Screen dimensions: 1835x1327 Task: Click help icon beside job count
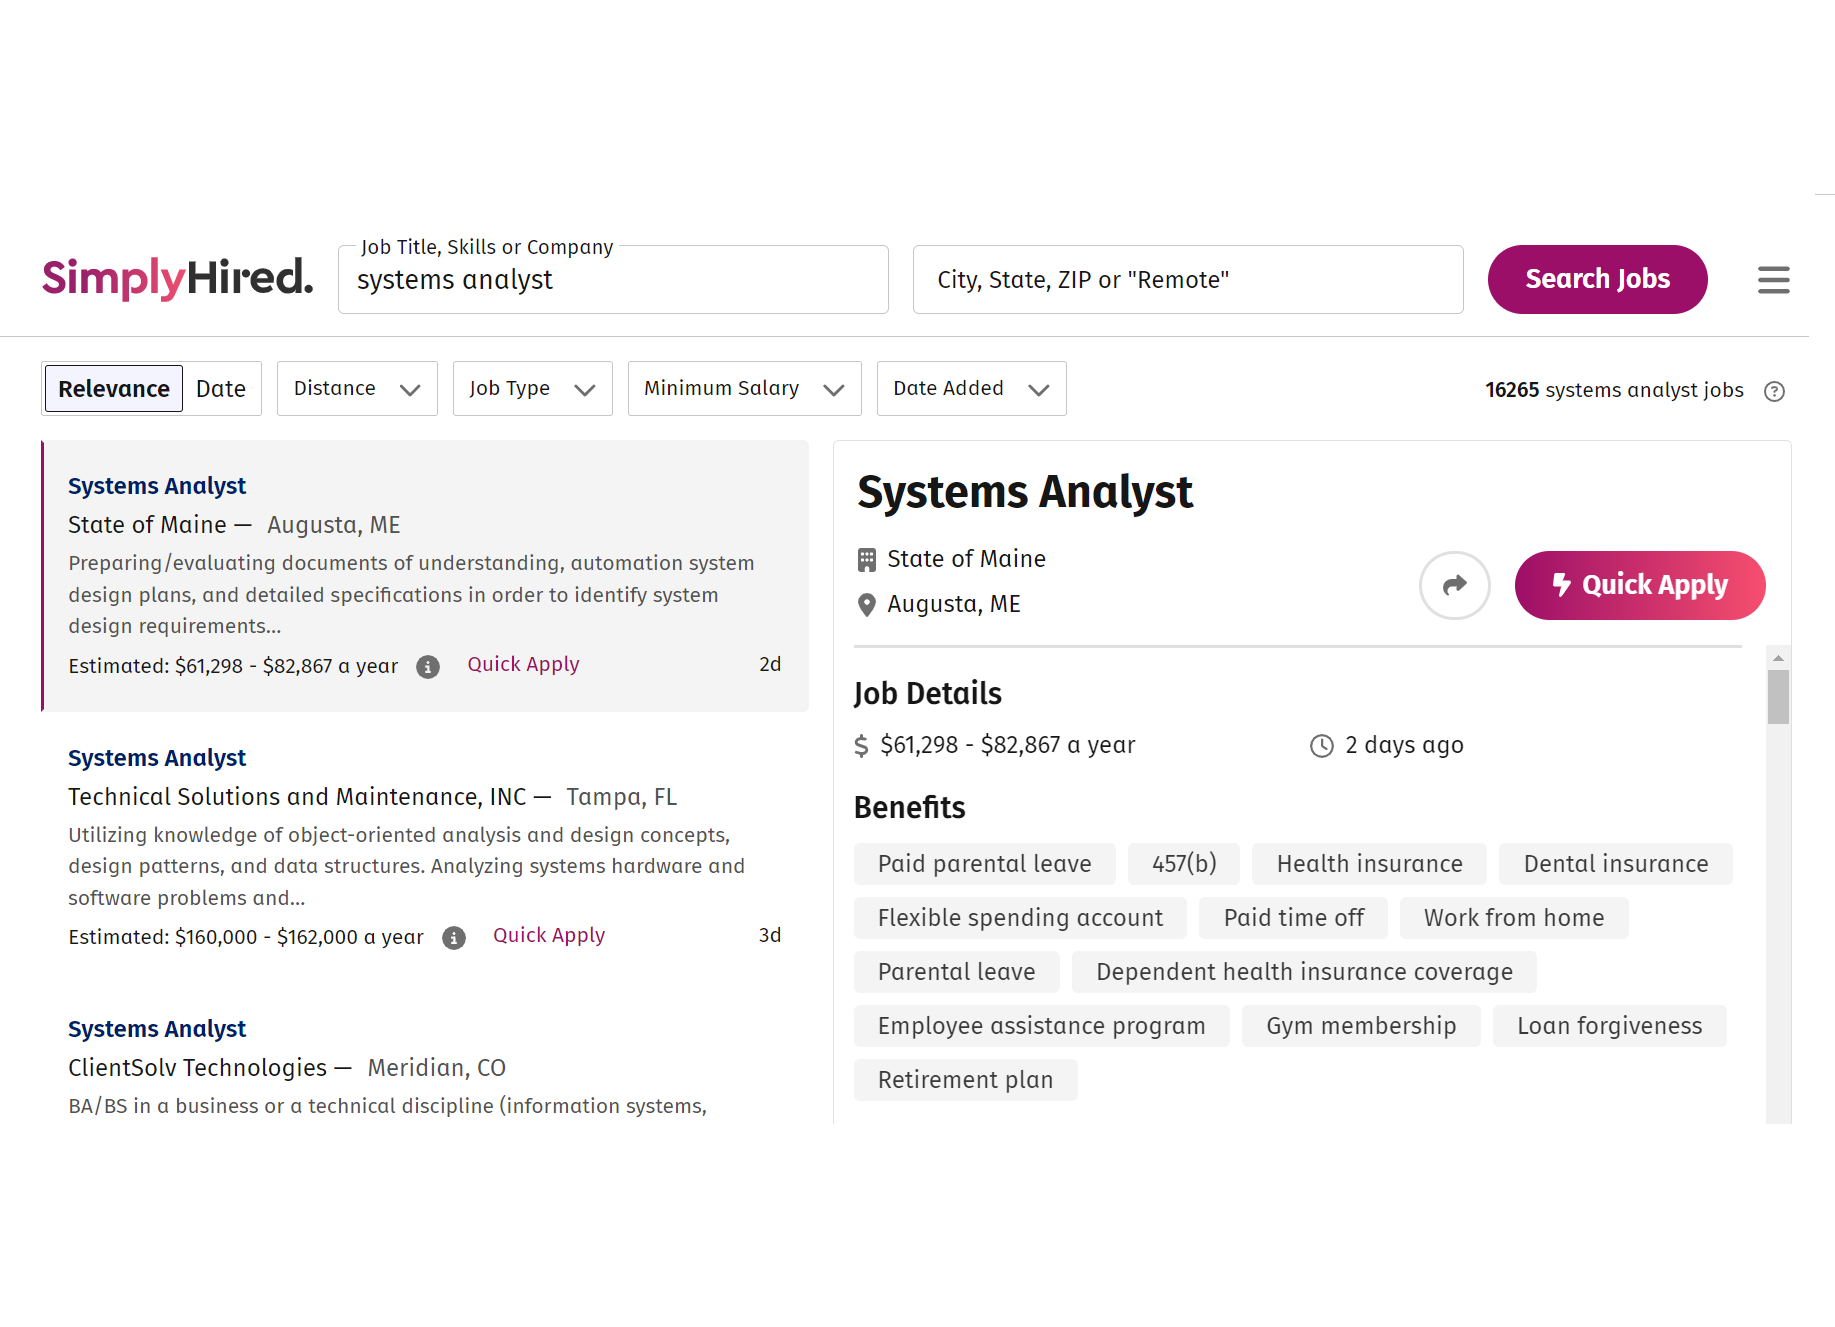(x=1774, y=391)
